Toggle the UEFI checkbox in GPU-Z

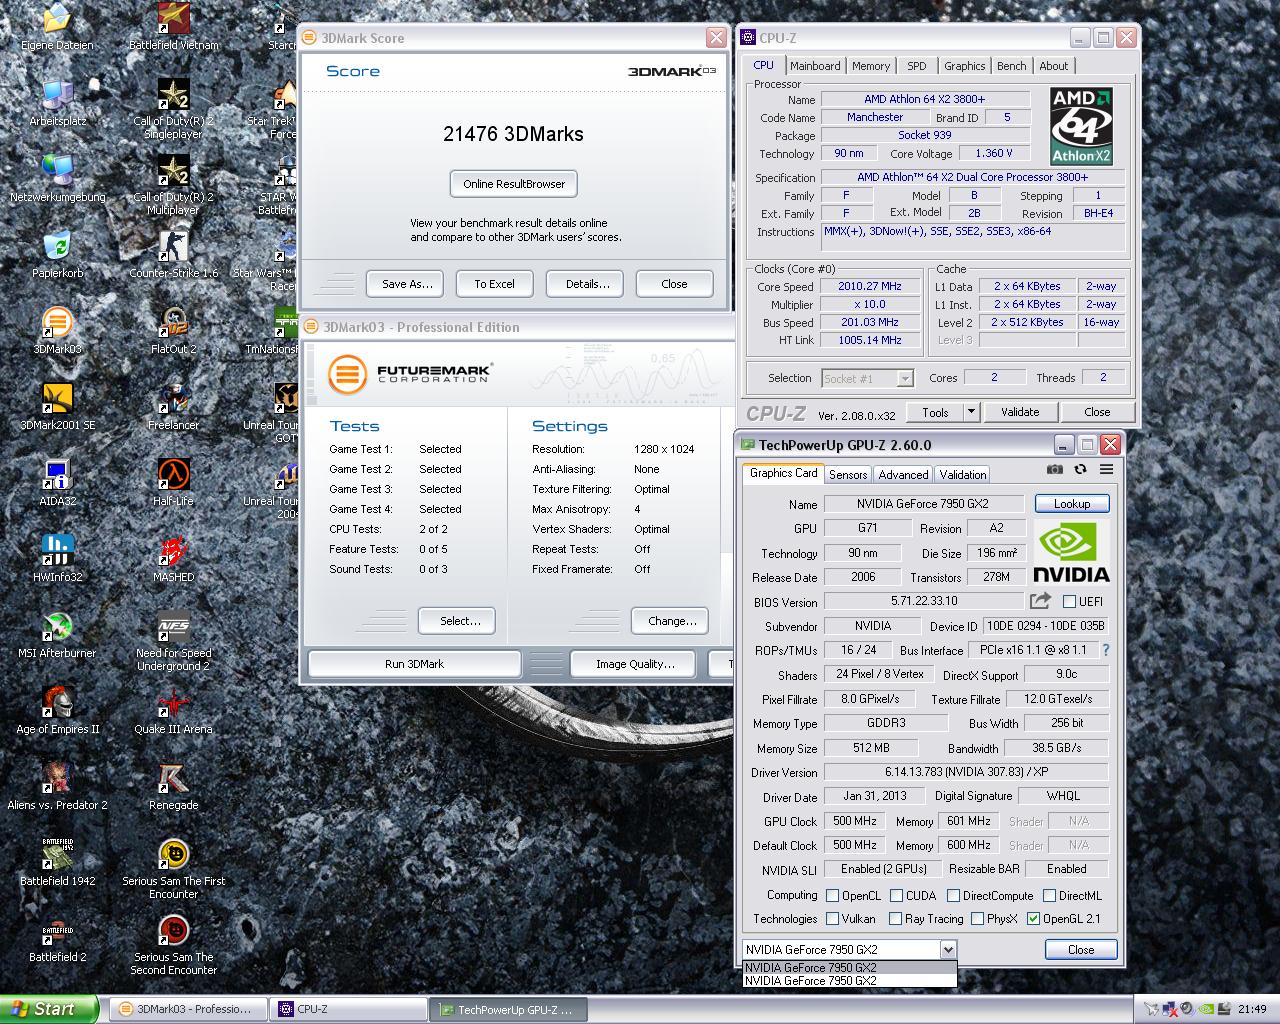coord(1069,601)
